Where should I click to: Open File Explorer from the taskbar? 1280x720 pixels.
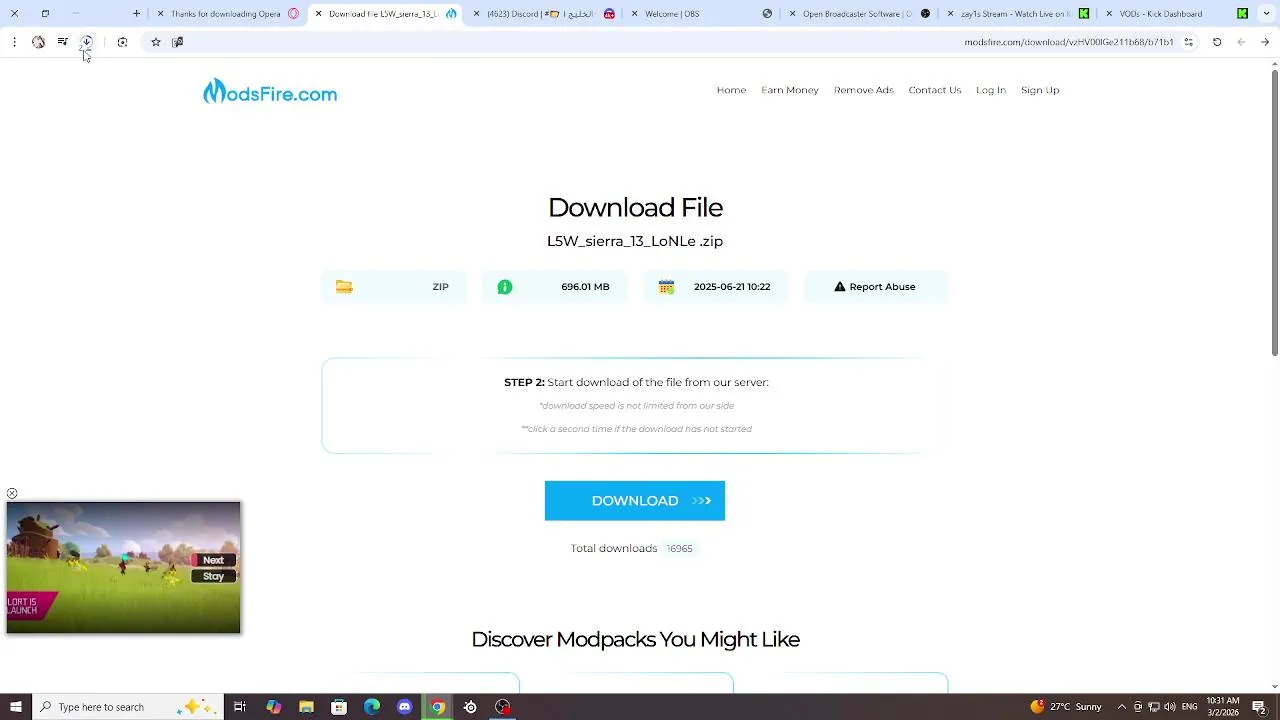(x=306, y=707)
